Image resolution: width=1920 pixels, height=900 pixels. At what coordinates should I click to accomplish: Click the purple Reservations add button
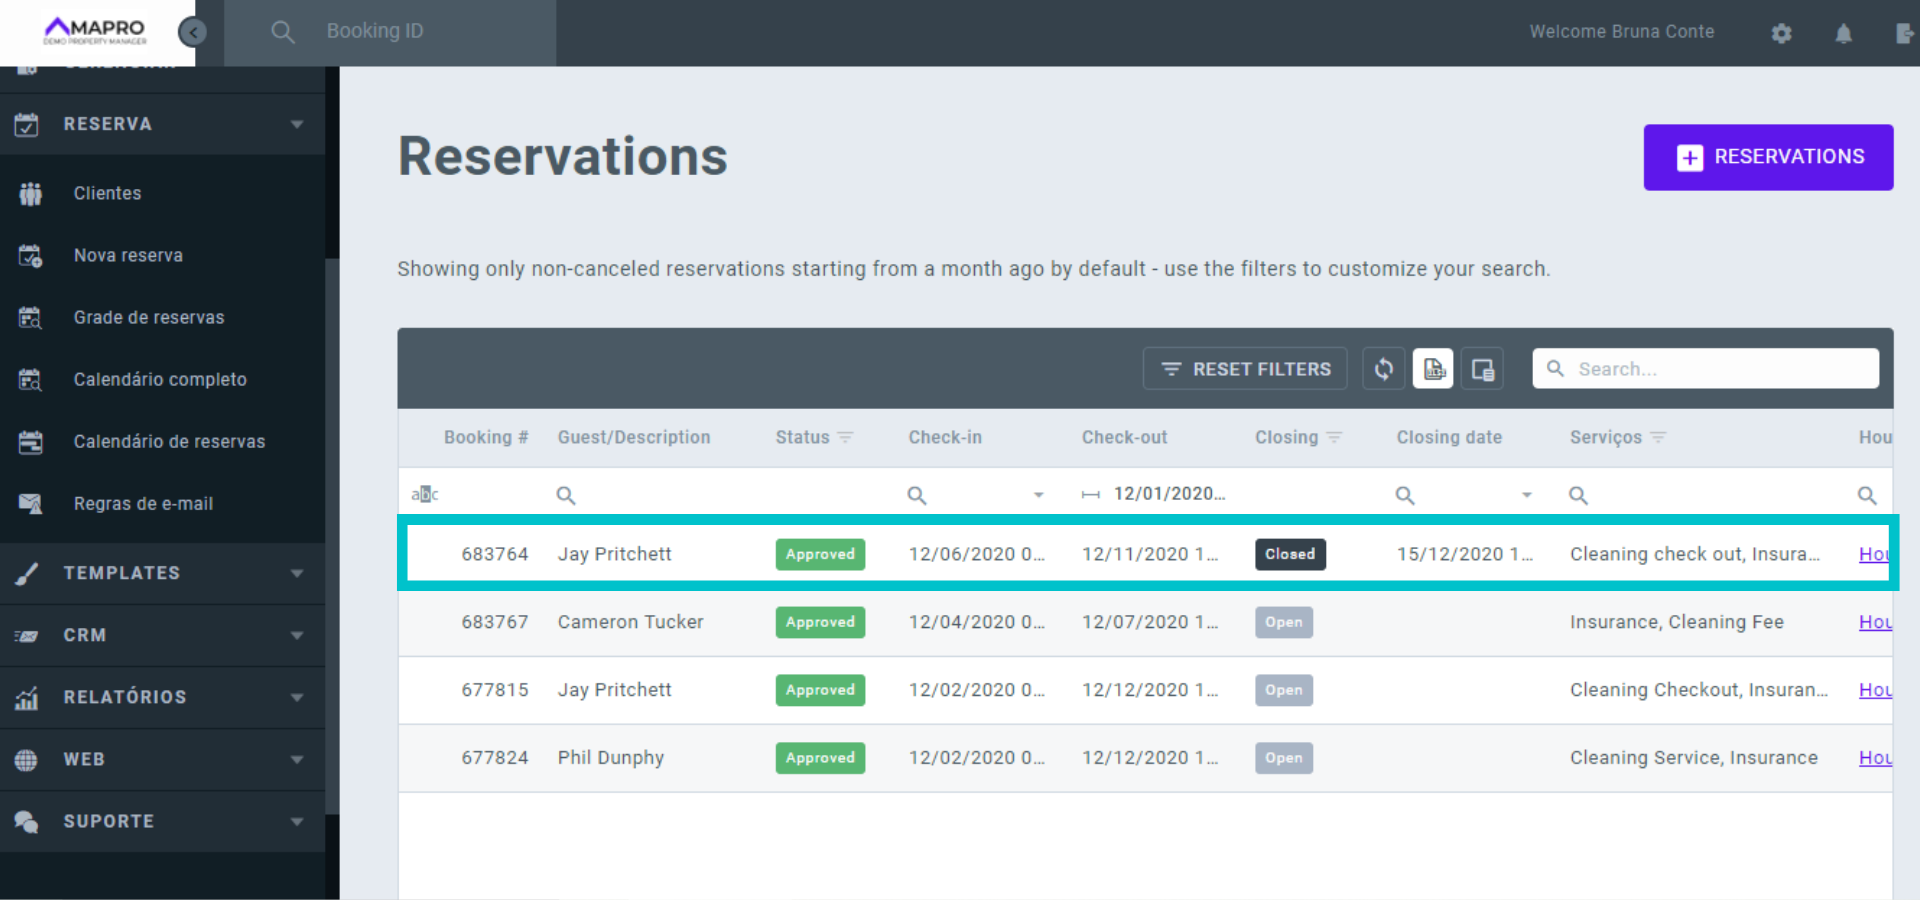(x=1767, y=157)
